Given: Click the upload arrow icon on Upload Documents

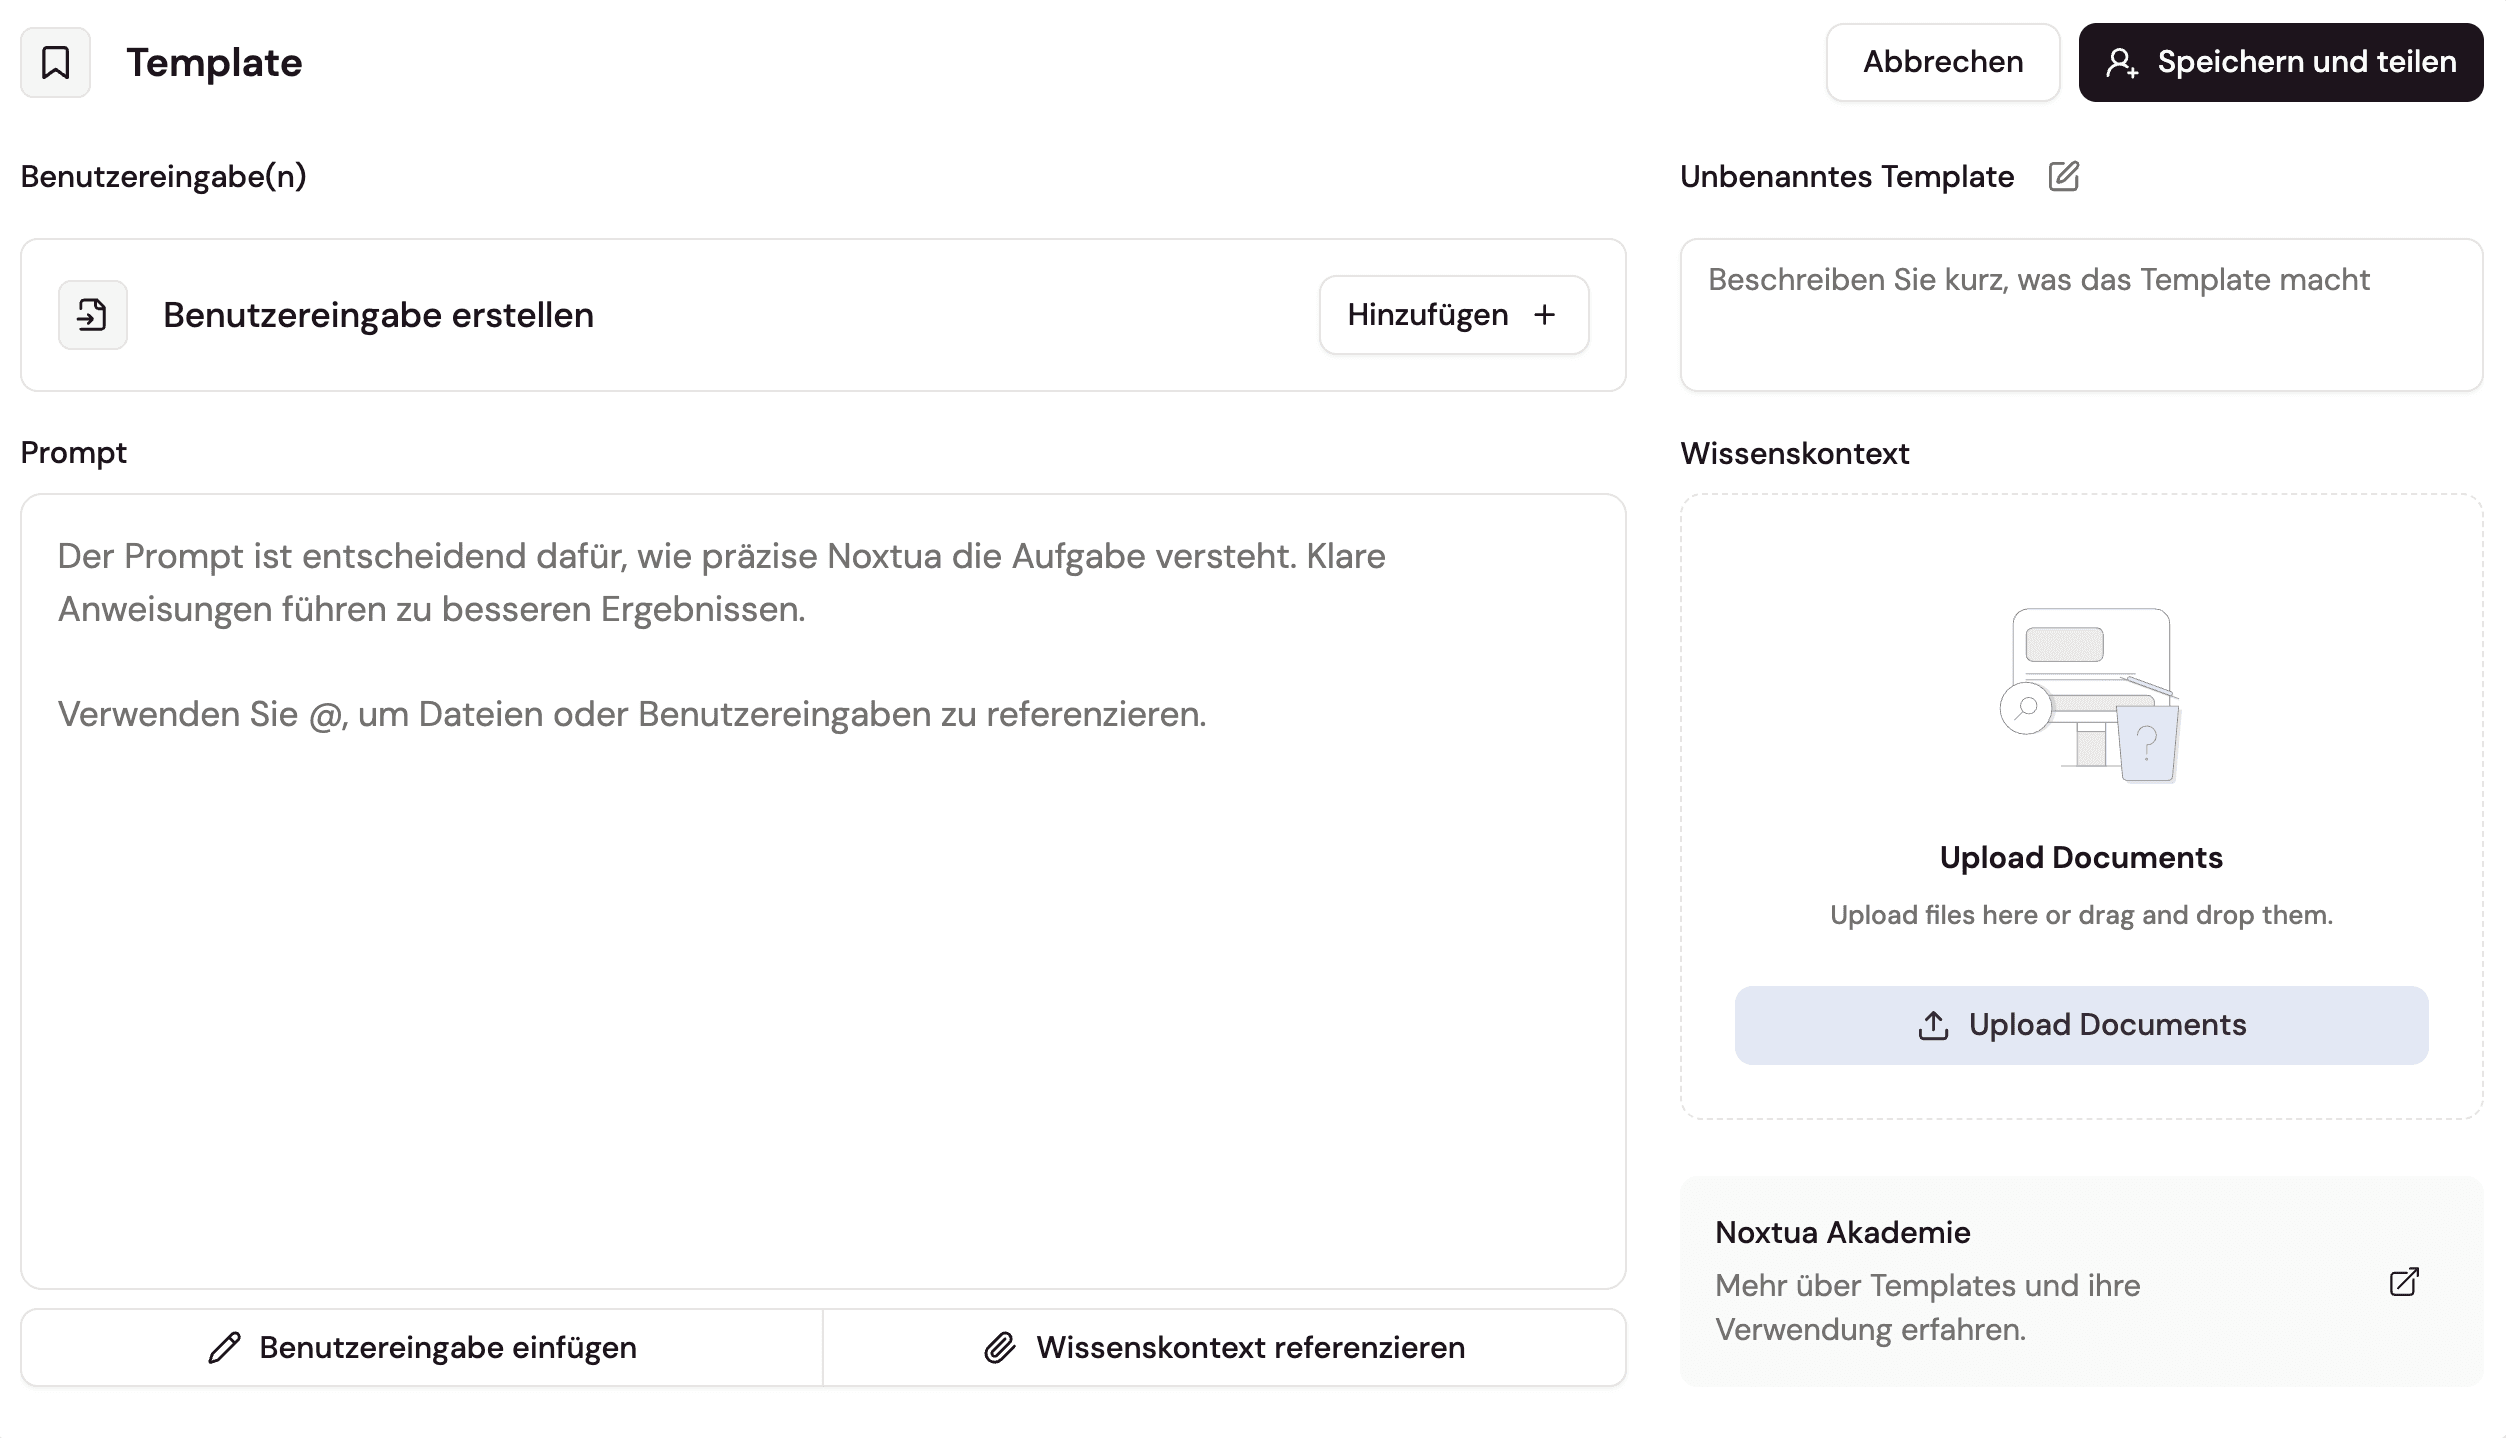Looking at the screenshot, I should click(1933, 1025).
